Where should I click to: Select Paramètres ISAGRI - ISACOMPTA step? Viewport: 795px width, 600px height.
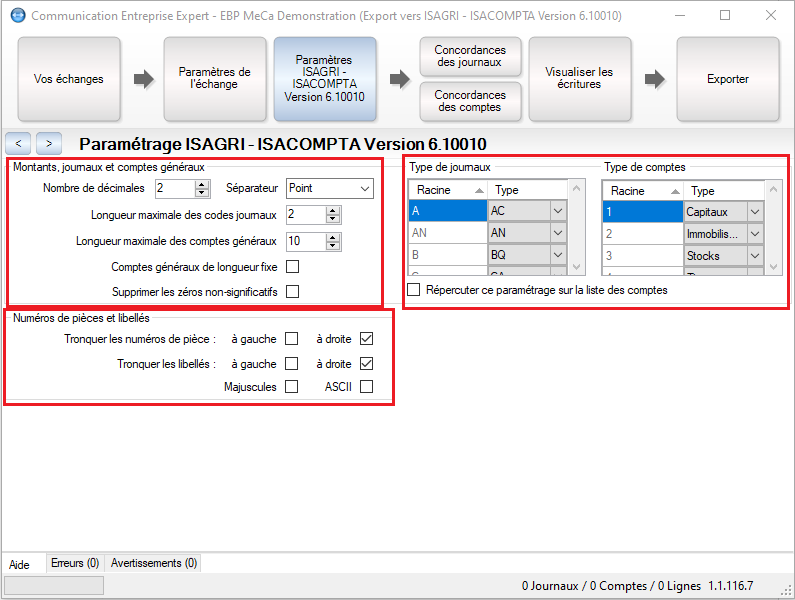[324, 79]
